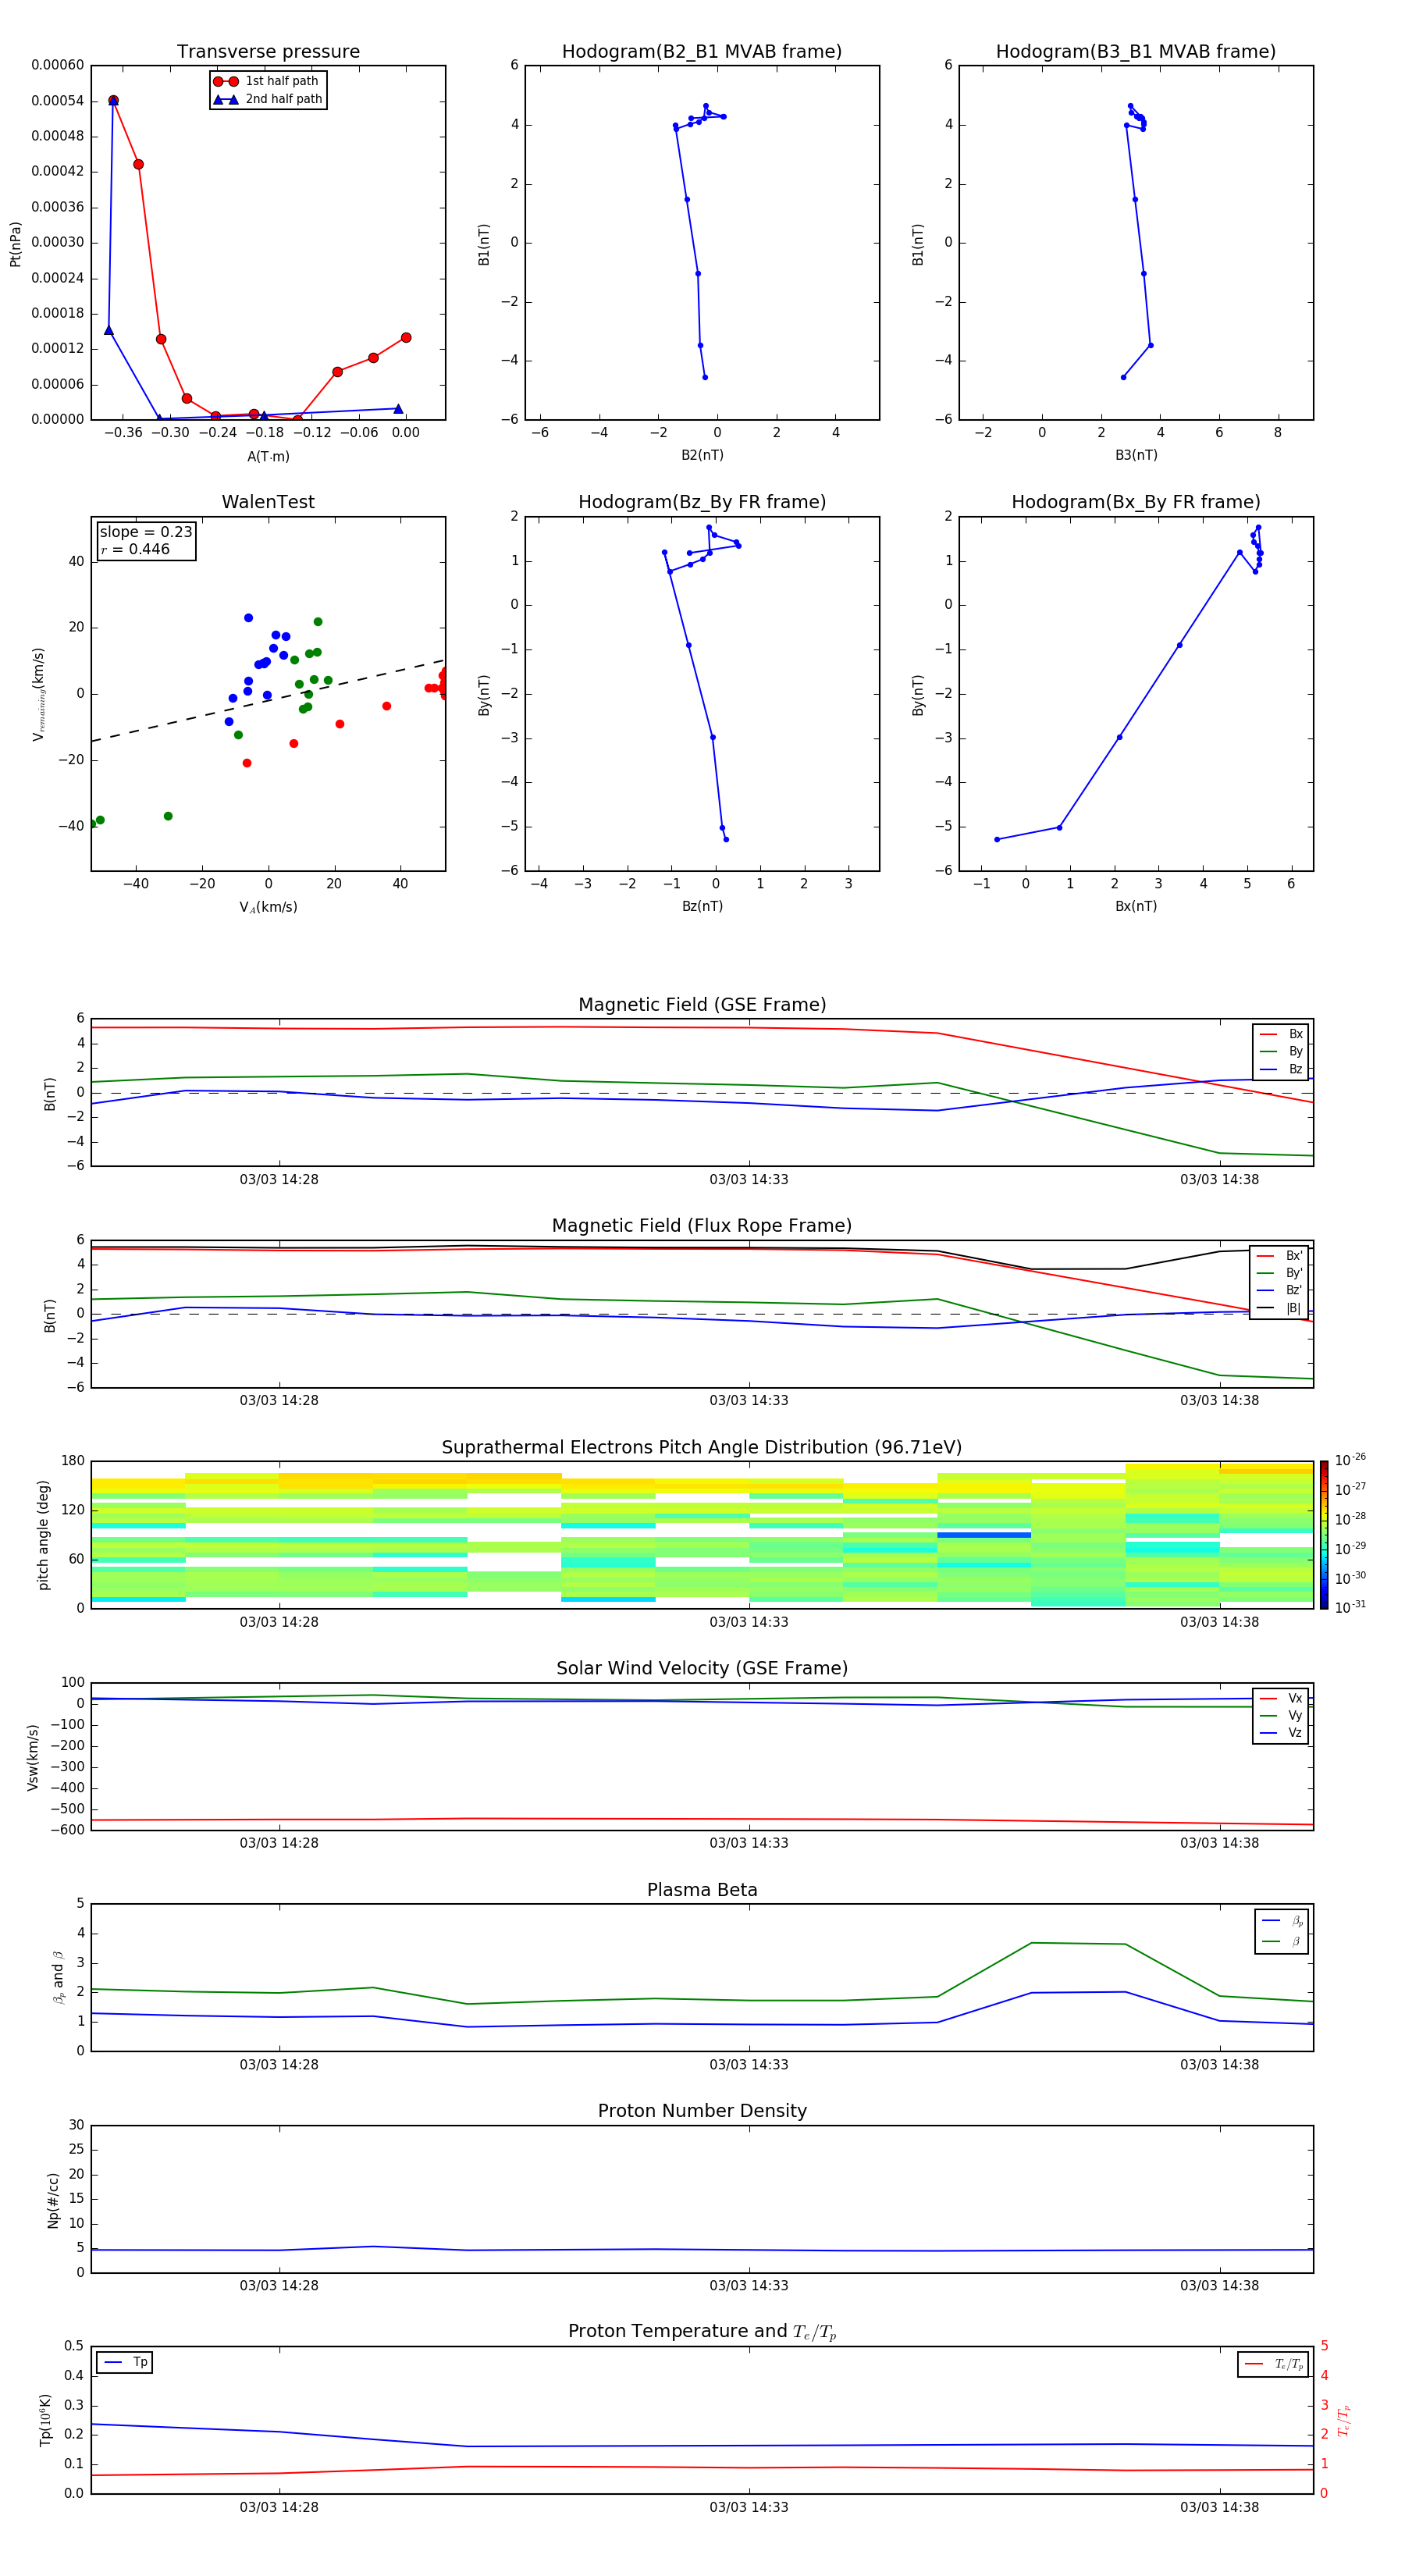The image size is (1405, 2576).
Task: Click the 'Hodogram(Bx_By FR frame)' title
Action: 1136,502
